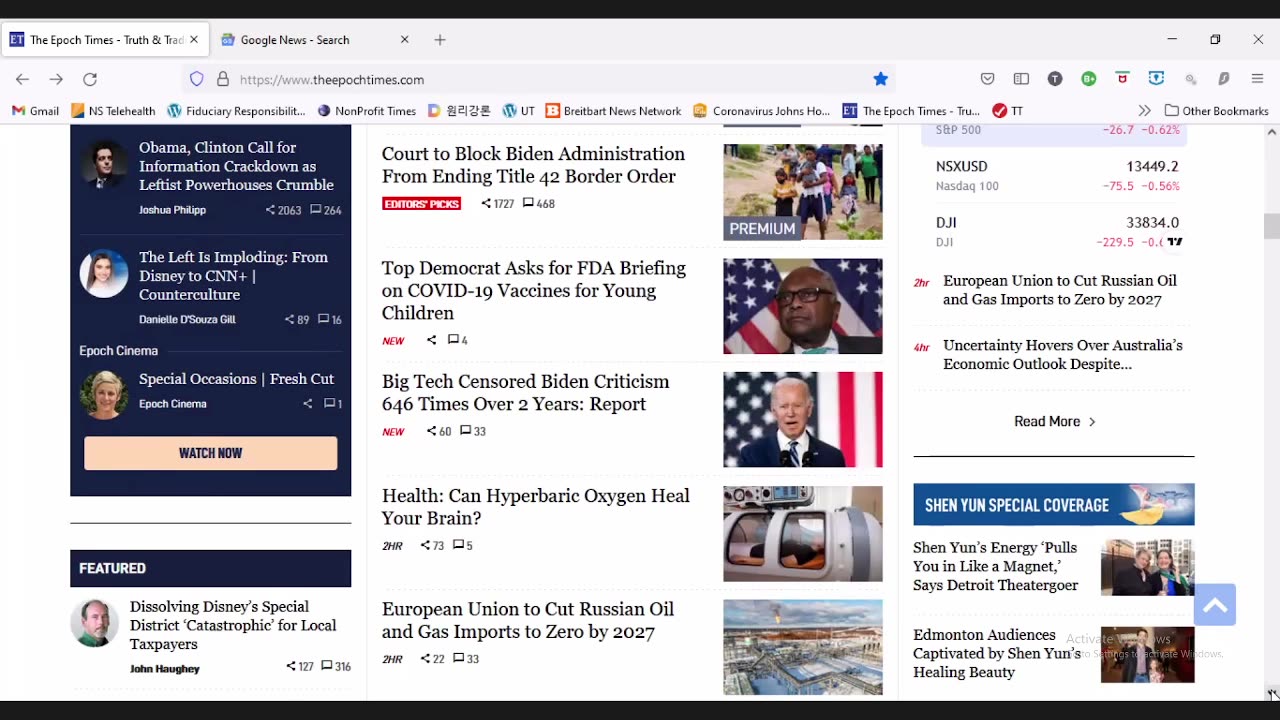Share the Big Tech Censored article

(439, 432)
